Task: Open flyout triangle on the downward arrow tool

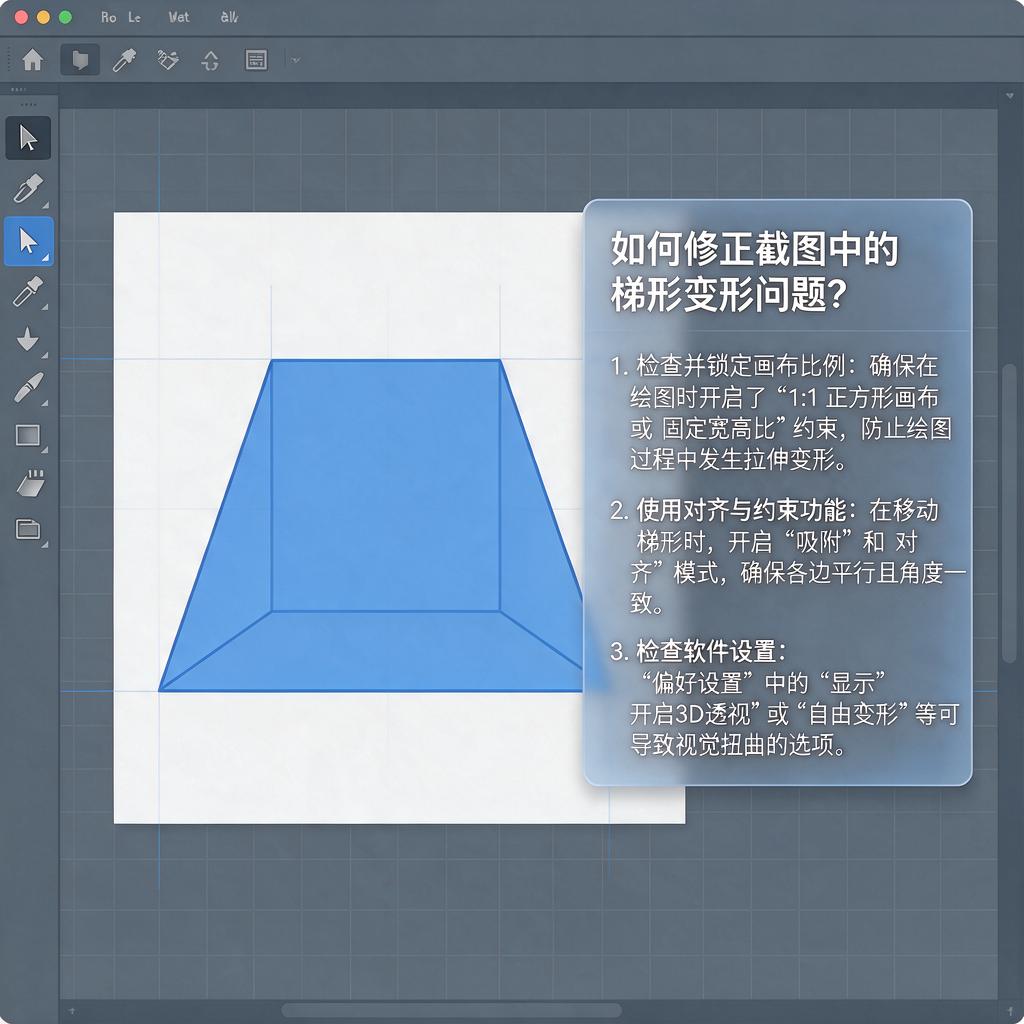Action: [45, 355]
